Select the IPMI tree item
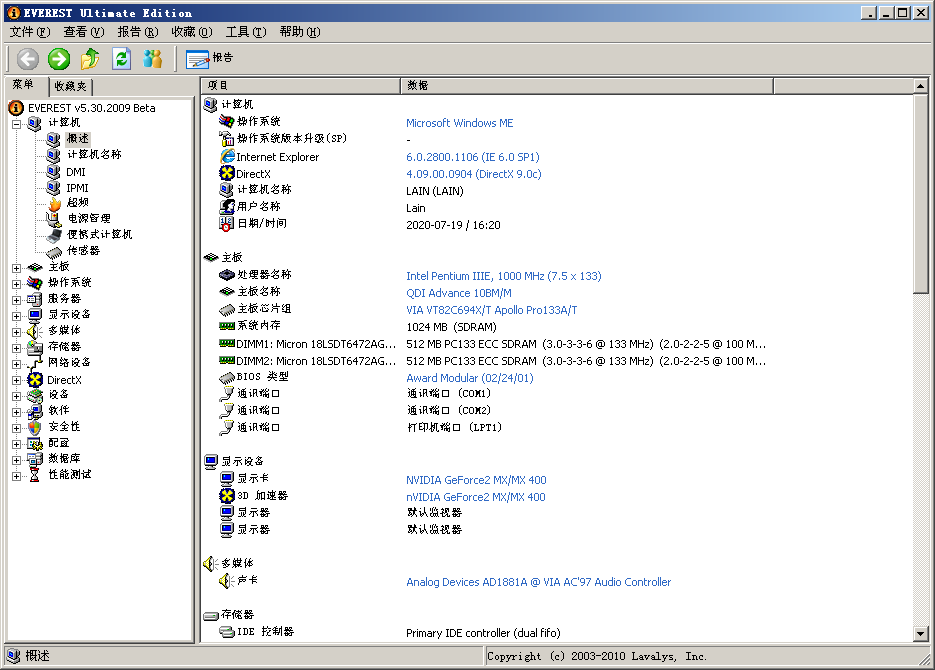This screenshot has width=935, height=670. coord(77,188)
